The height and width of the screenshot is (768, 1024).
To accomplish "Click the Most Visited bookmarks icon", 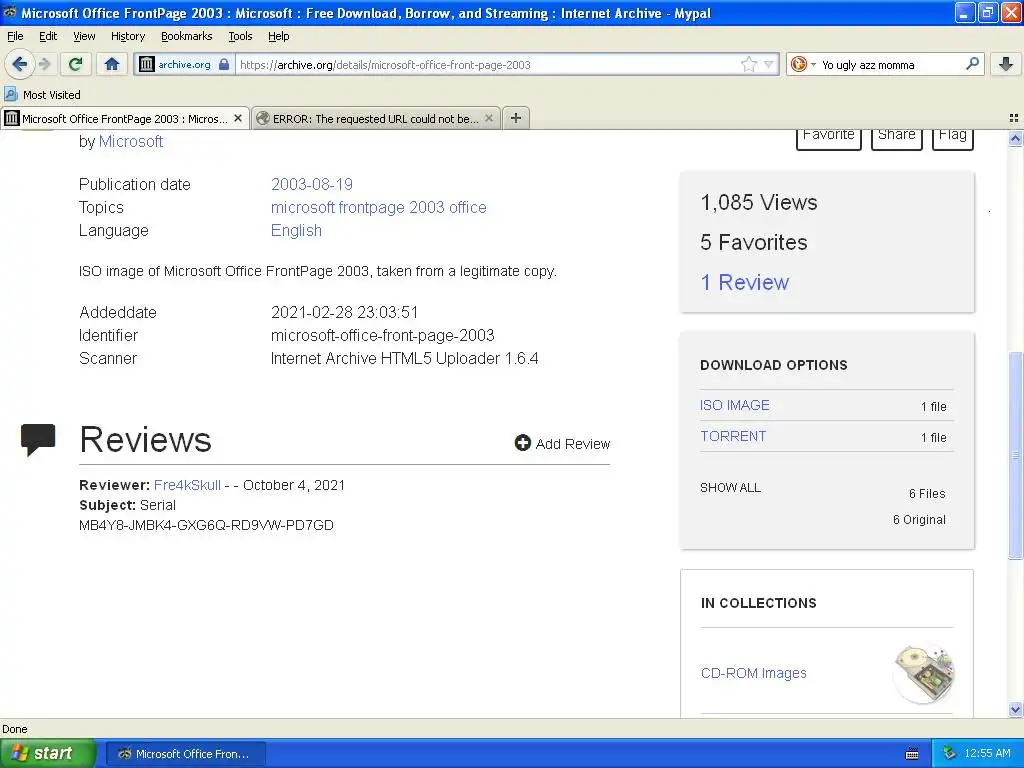I will pyautogui.click(x=10, y=94).
